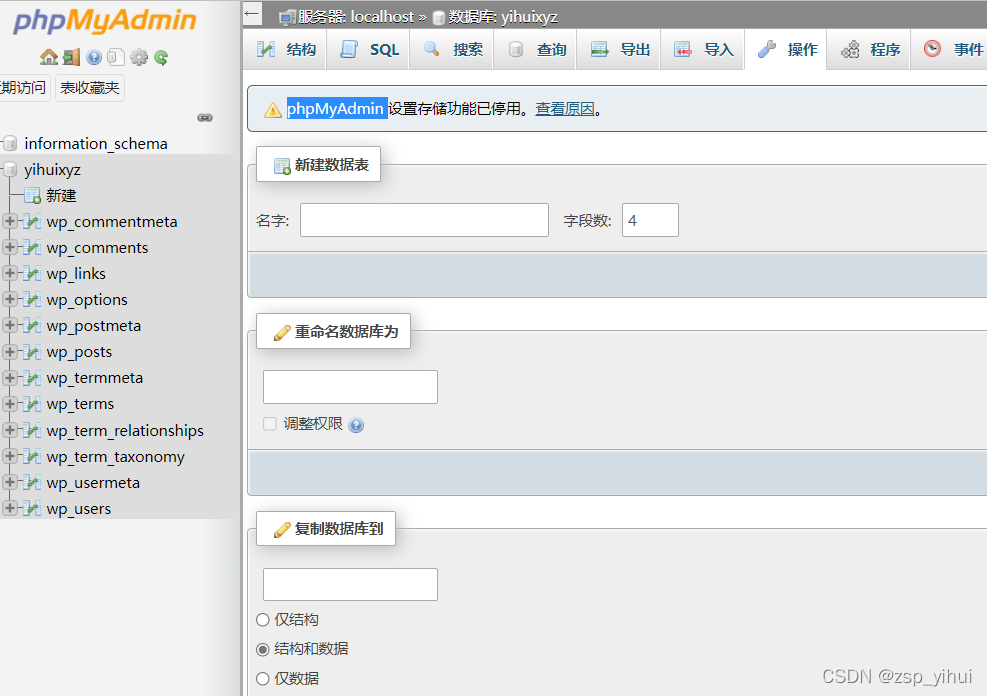
Task: Click the 重命名数据库为 text field
Action: 350,387
